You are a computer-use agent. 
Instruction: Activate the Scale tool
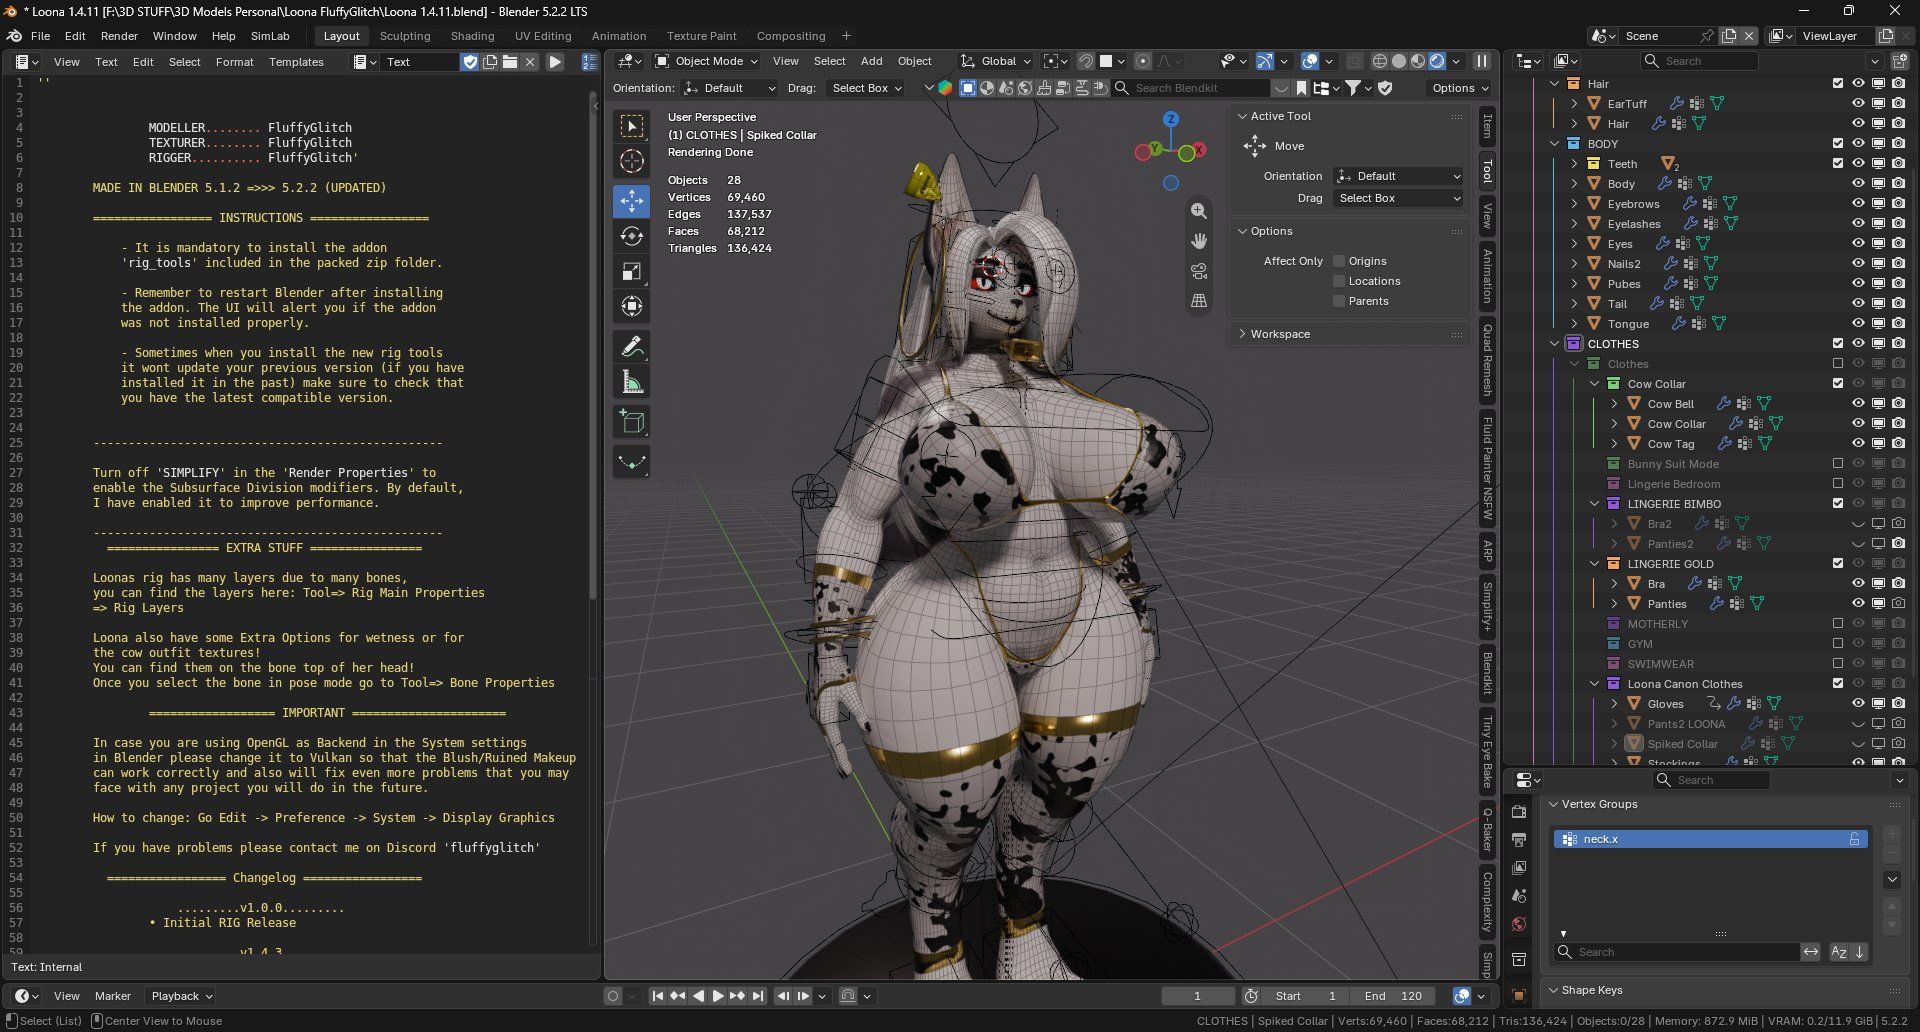click(x=632, y=271)
